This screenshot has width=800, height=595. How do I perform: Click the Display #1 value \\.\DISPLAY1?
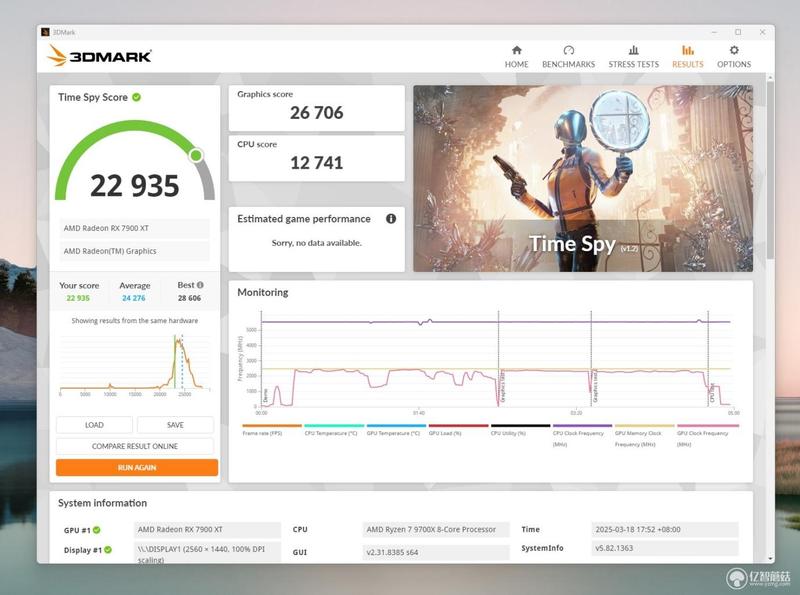[207, 553]
